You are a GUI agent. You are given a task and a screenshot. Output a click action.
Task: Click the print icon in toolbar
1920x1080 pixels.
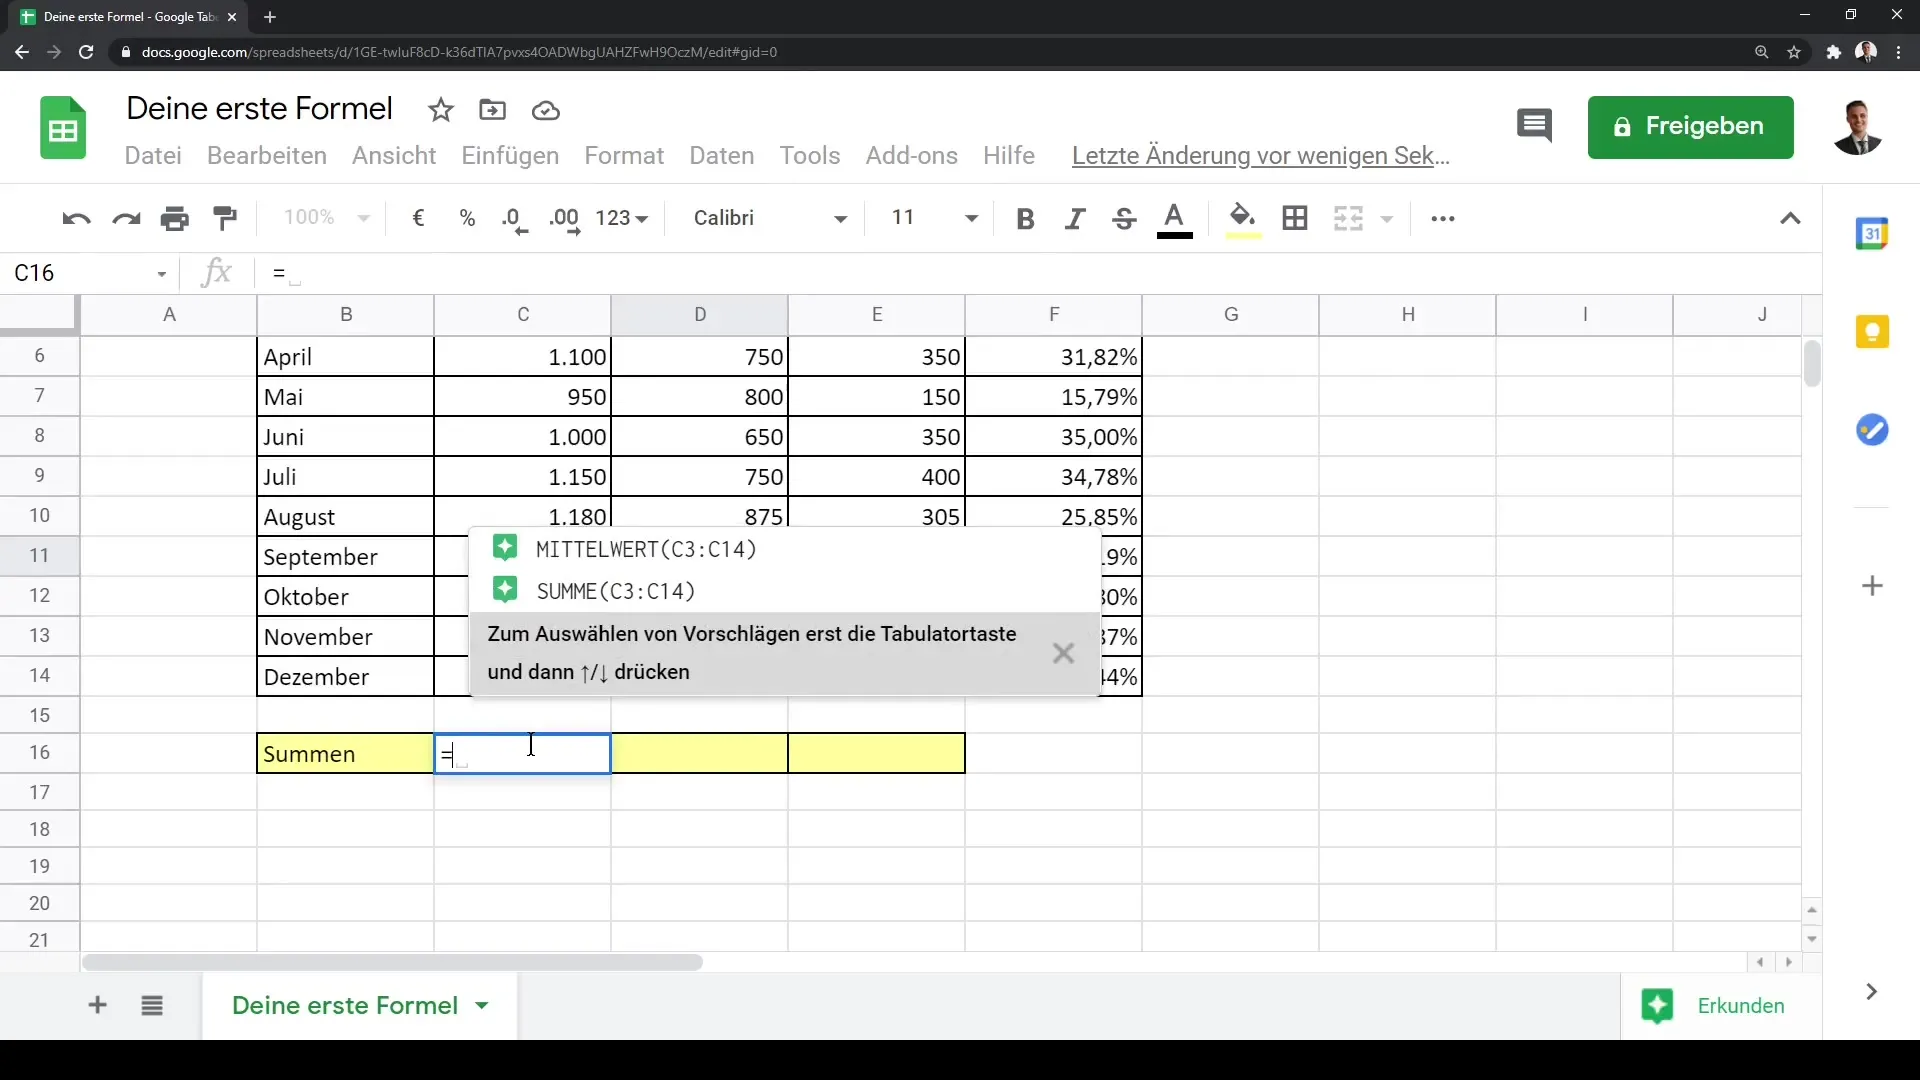(174, 218)
